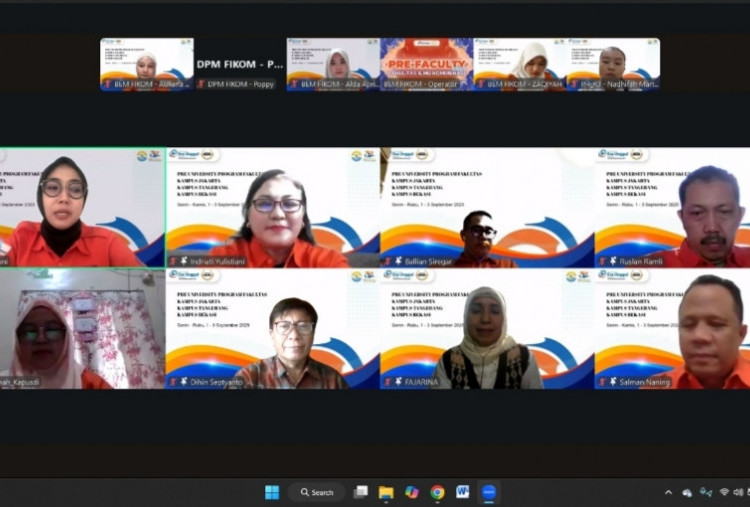The width and height of the screenshot is (750, 507).
Task: Click the muted mic icon beside DPM FIKOM - Poppy
Action: pos(201,84)
